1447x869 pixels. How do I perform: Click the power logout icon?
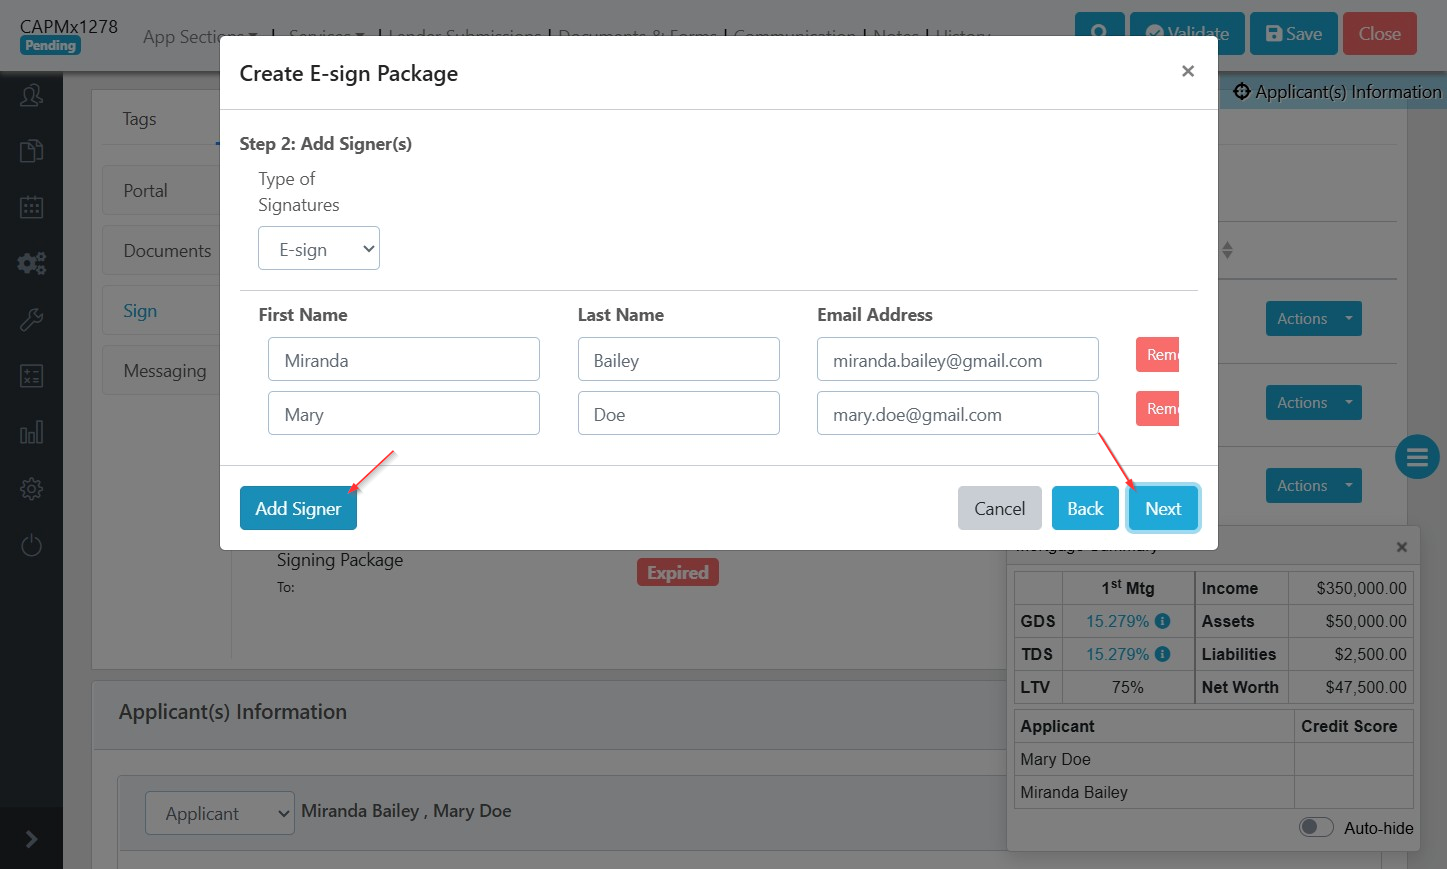tap(31, 545)
